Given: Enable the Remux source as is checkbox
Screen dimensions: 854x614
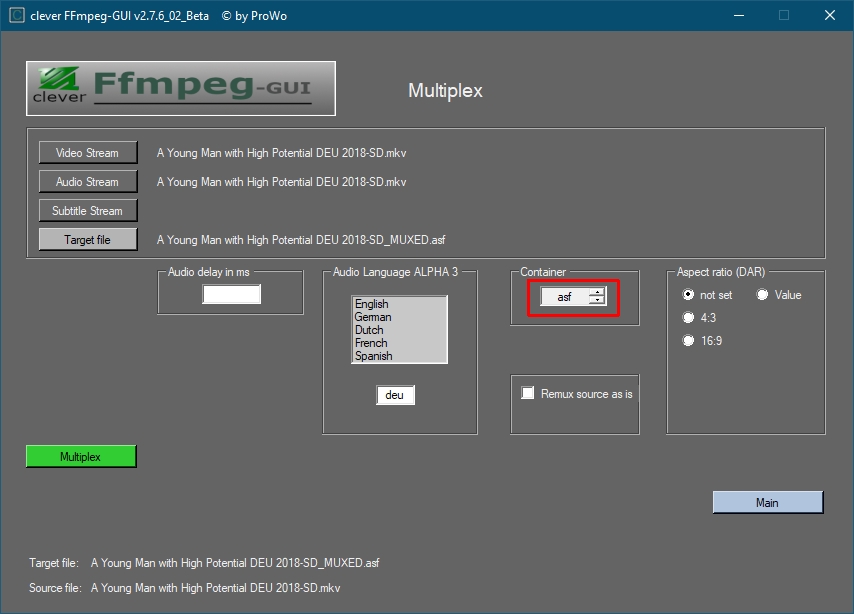Looking at the screenshot, I should 527,393.
